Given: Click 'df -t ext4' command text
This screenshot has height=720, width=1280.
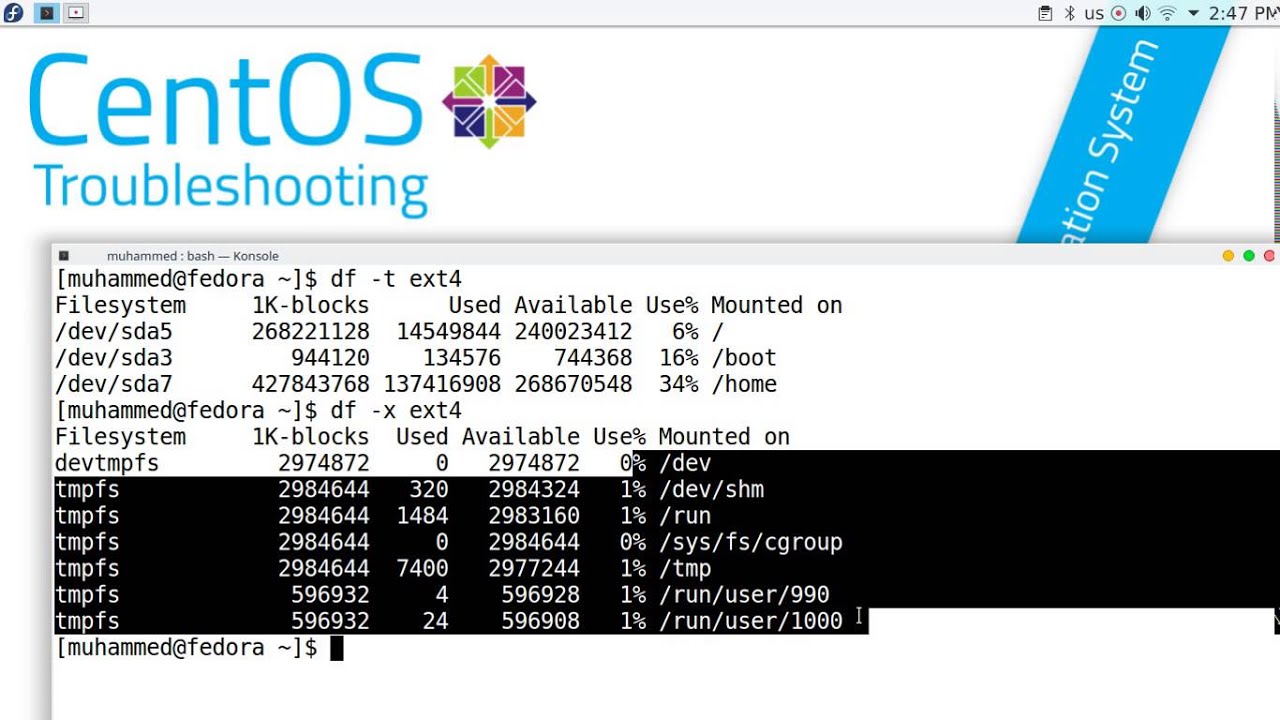Looking at the screenshot, I should pyautogui.click(x=396, y=279).
